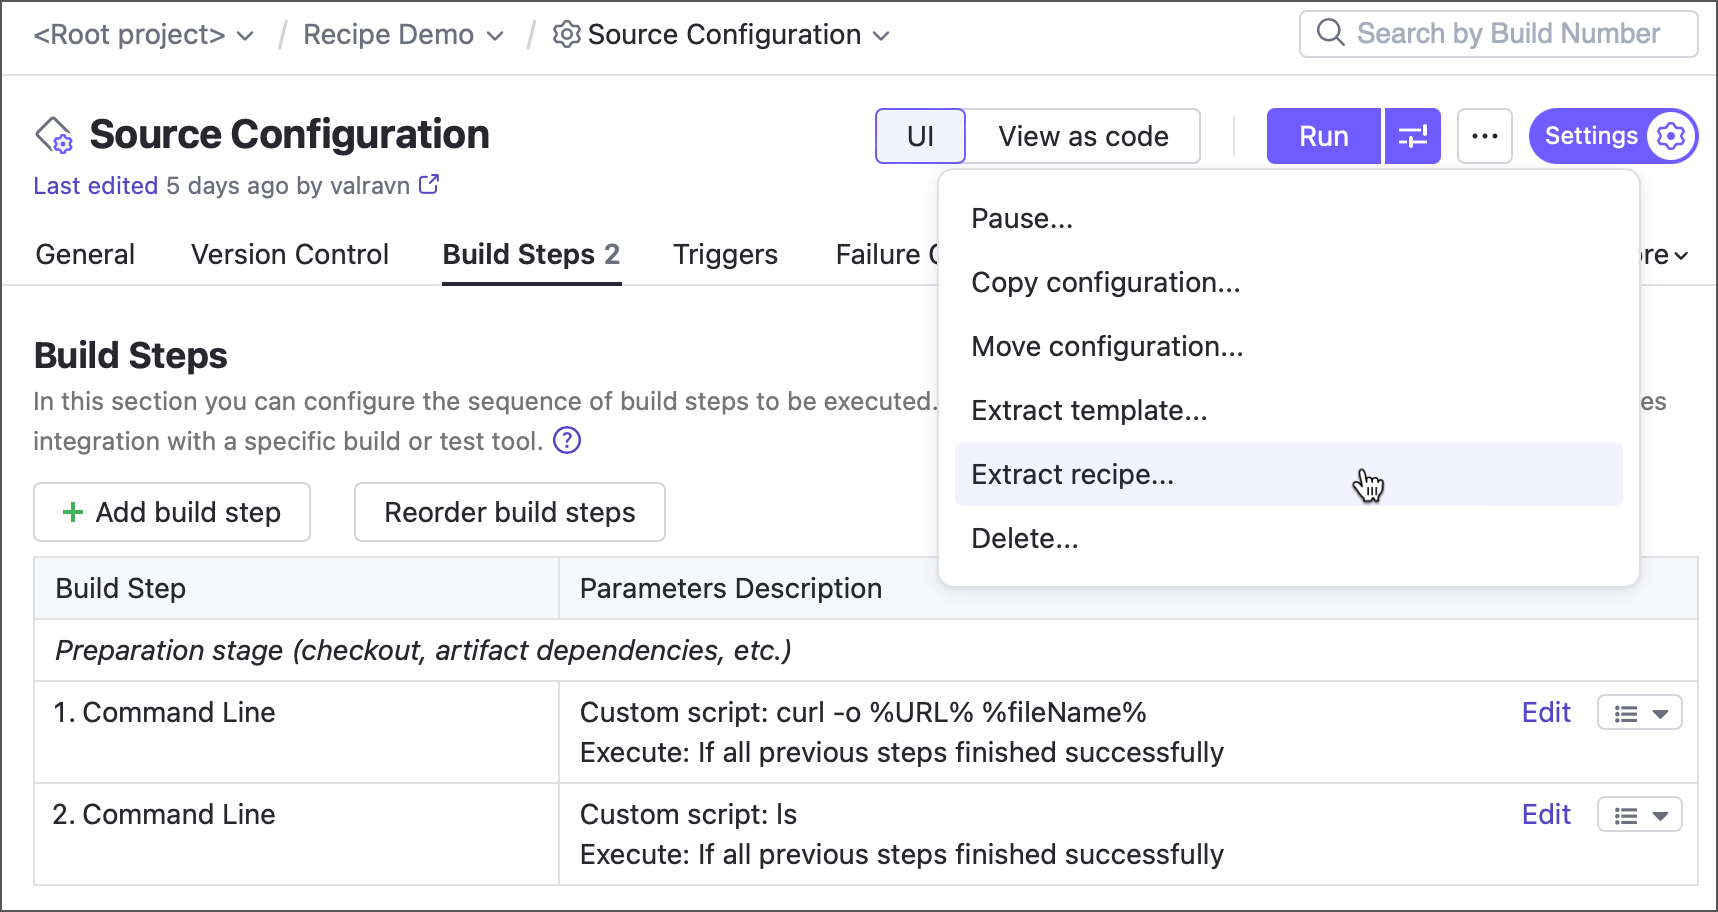Click the Source Configuration heading icon

tap(54, 136)
